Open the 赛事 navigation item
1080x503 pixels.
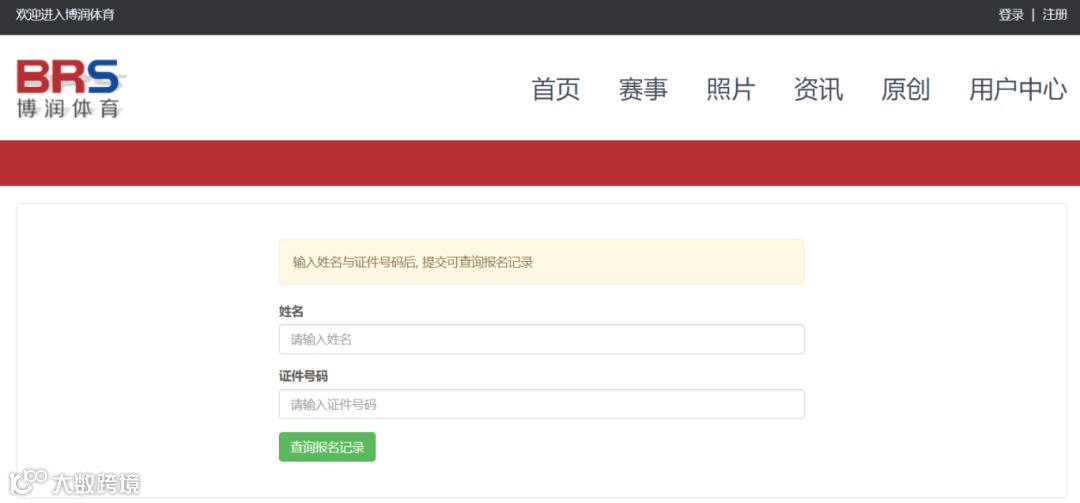coord(643,90)
